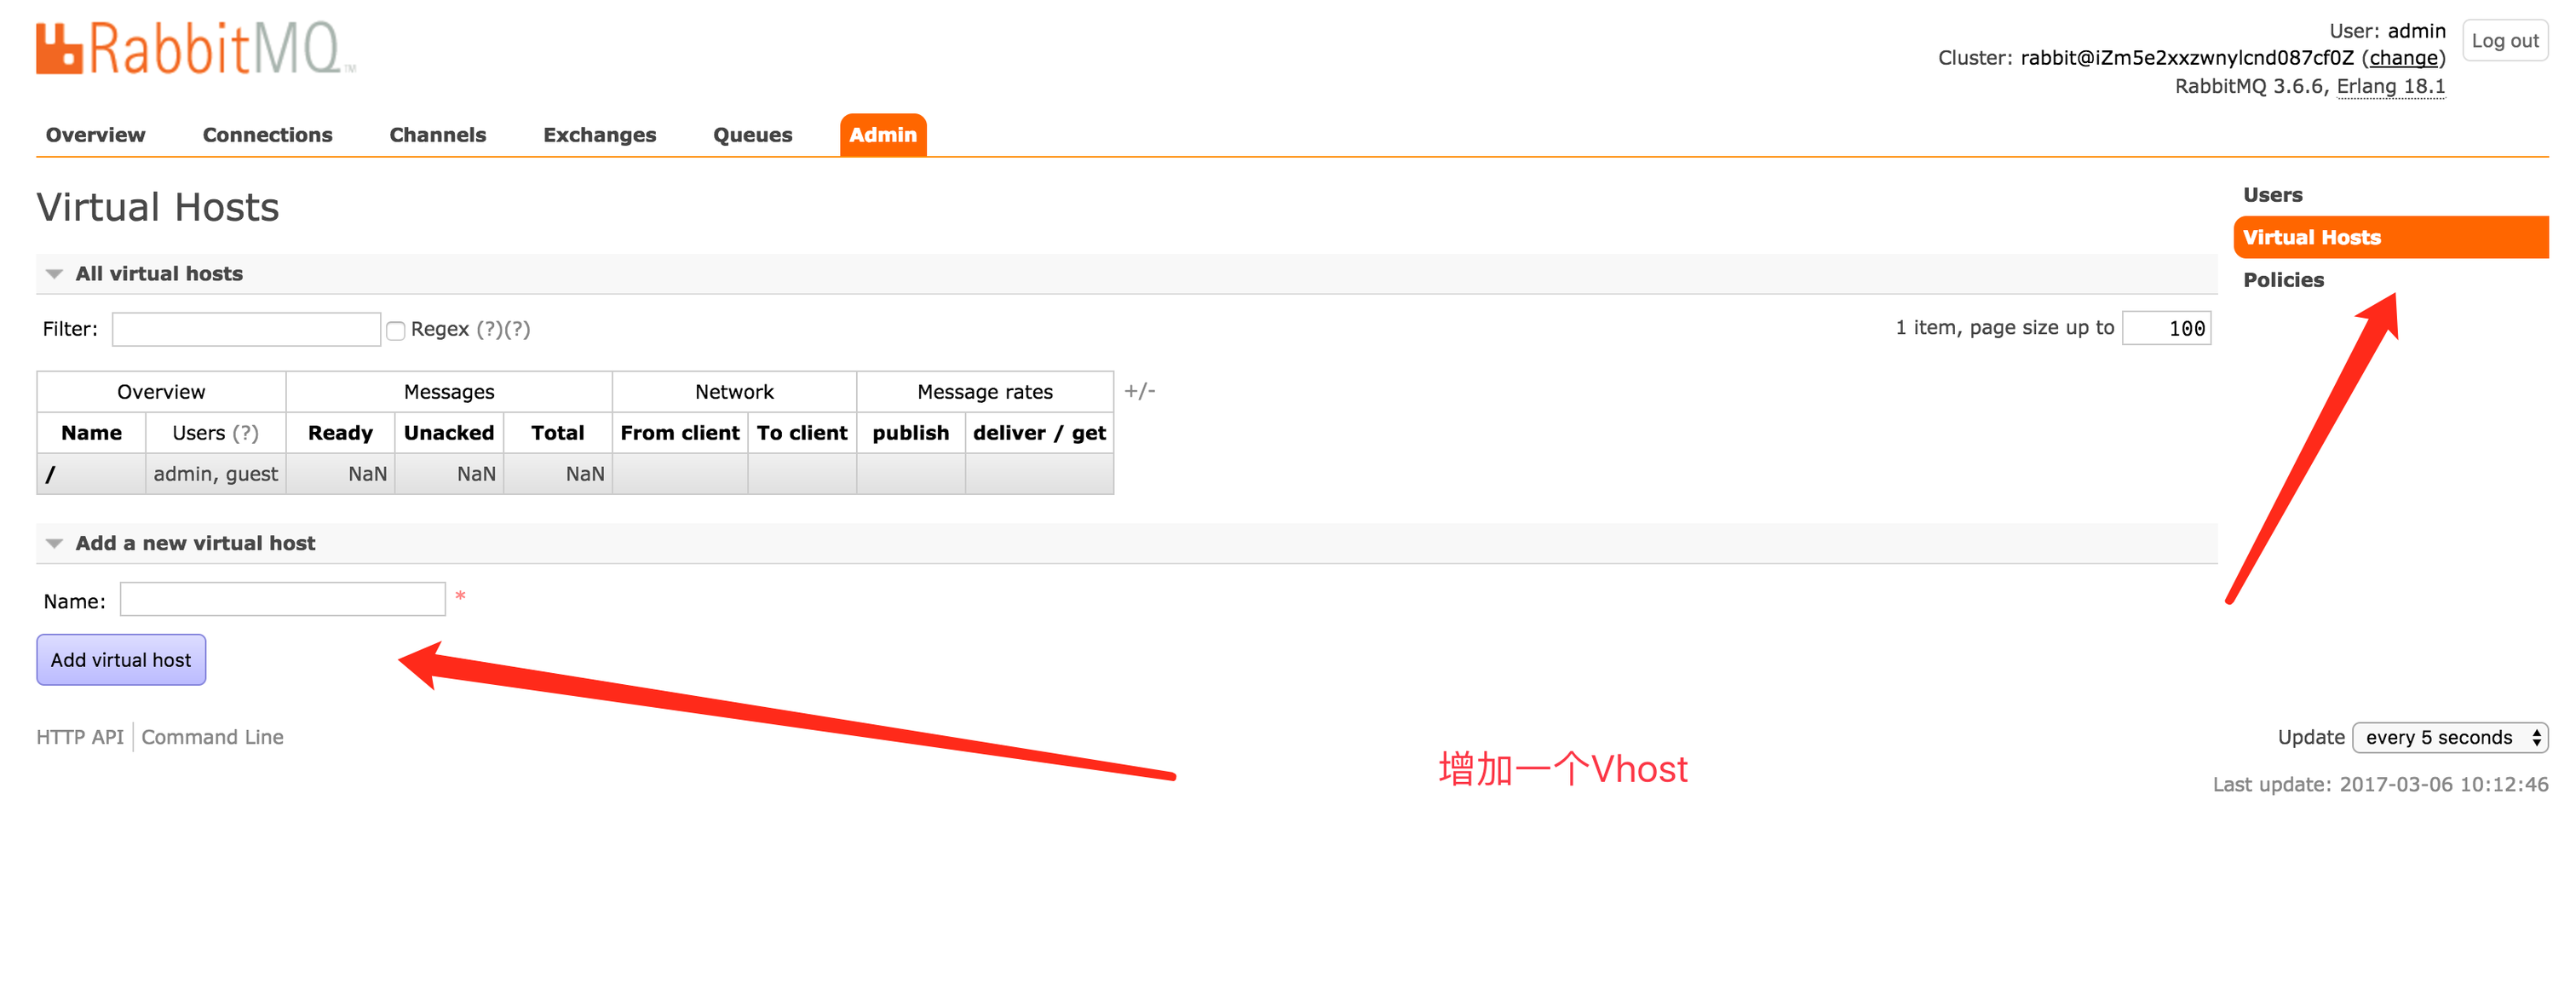Open the HTTP API link
2576x1001 pixels.
point(80,737)
